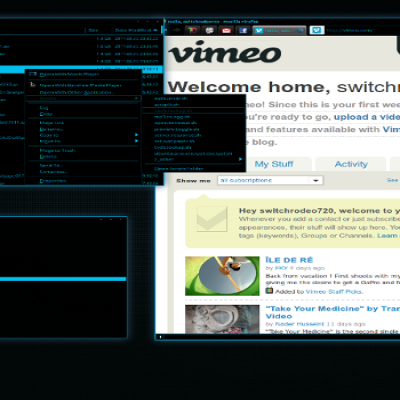
Task: Switch to the Activity tab
Action: click(351, 164)
